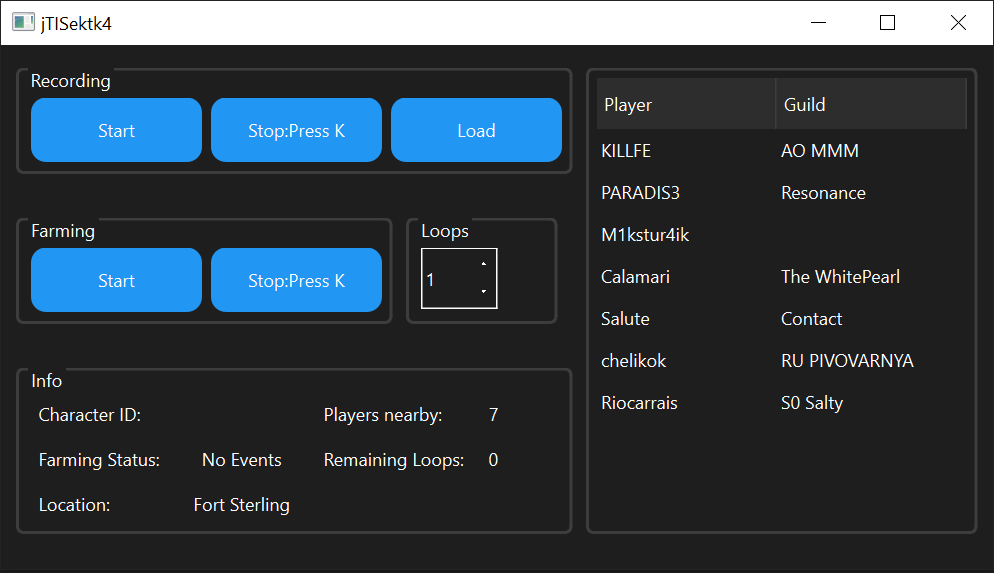Click inside the Loops number field

pos(447,279)
